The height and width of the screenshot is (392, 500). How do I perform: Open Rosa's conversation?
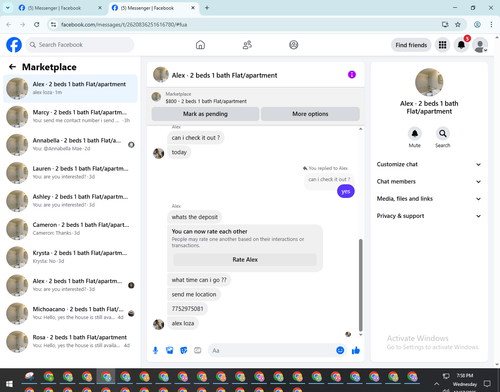70,341
